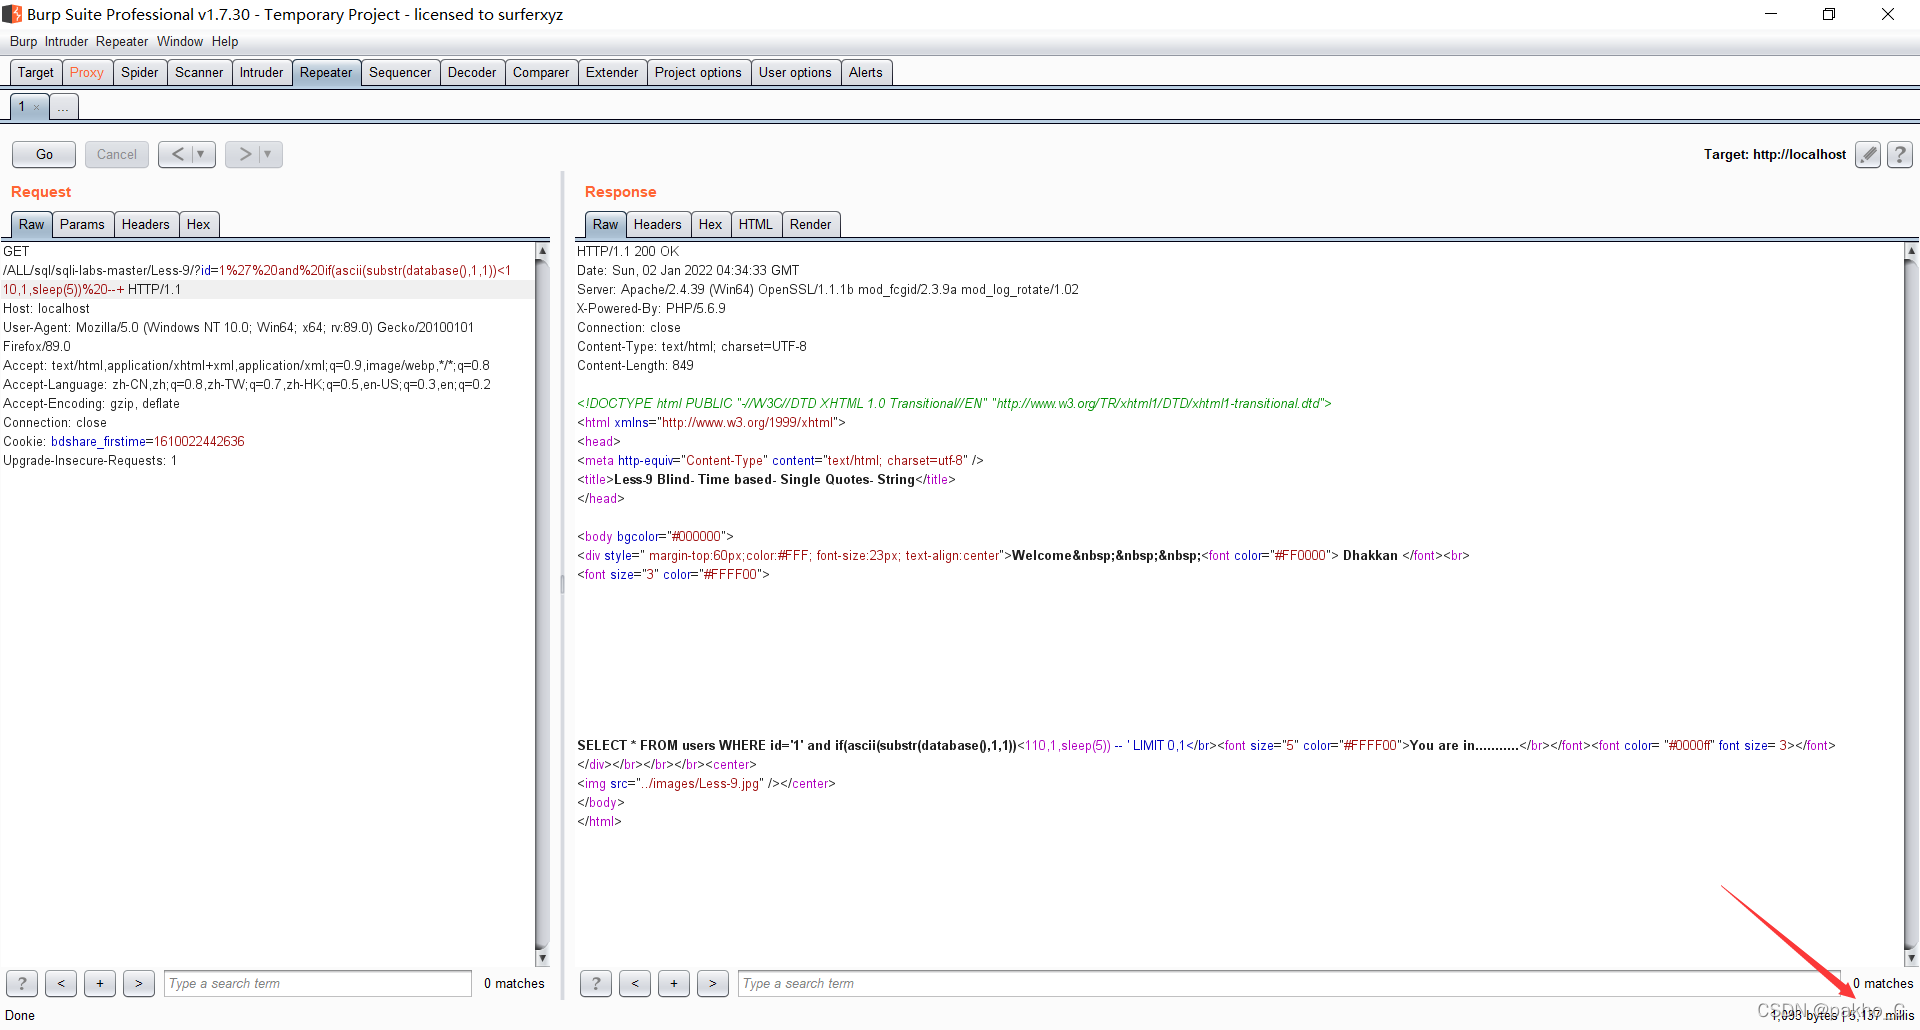This screenshot has height=1030, width=1920.
Task: Click the HTTP/1.1 200 OK status line
Action: coord(628,251)
